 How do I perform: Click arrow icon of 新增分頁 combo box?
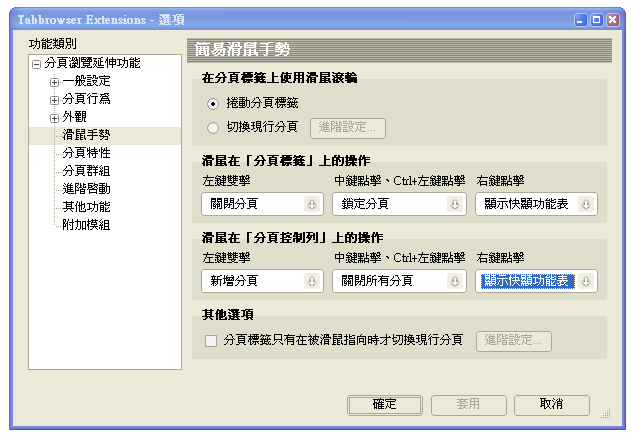pyautogui.click(x=312, y=281)
